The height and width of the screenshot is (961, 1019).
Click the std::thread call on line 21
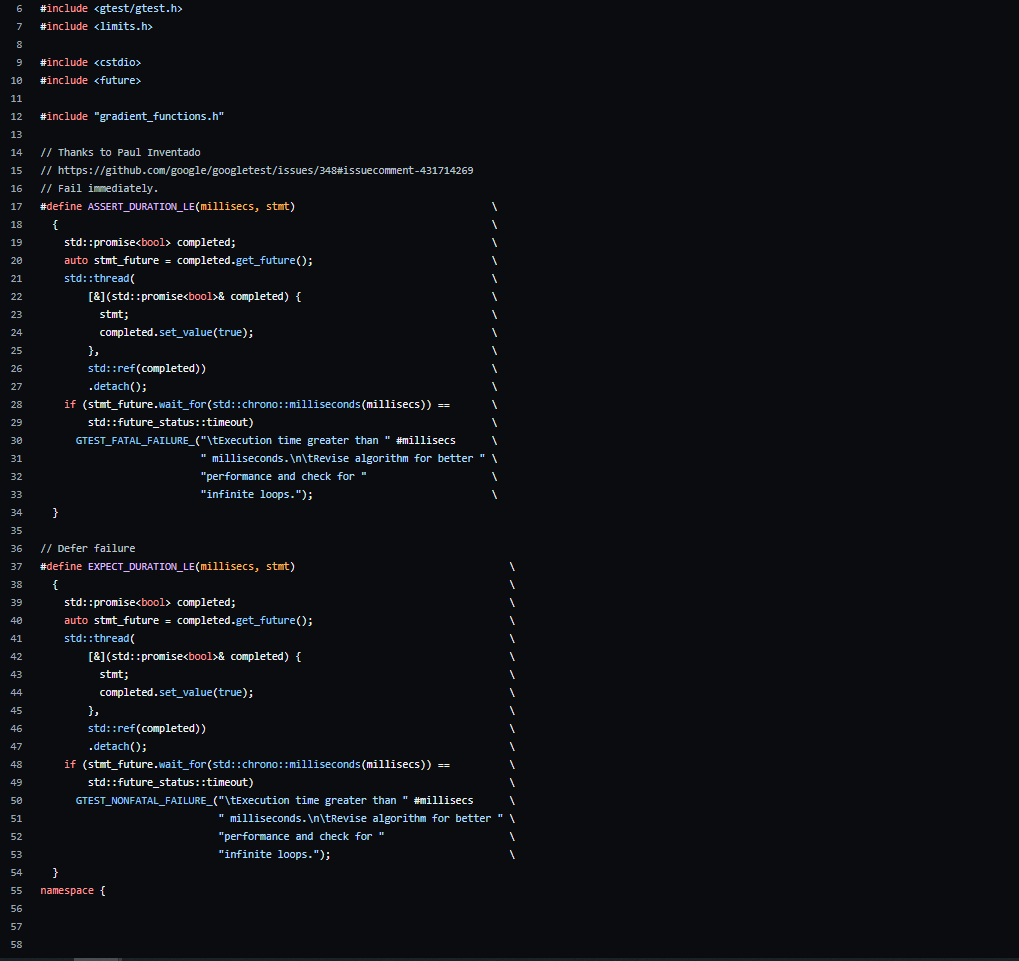pyautogui.click(x=98, y=277)
